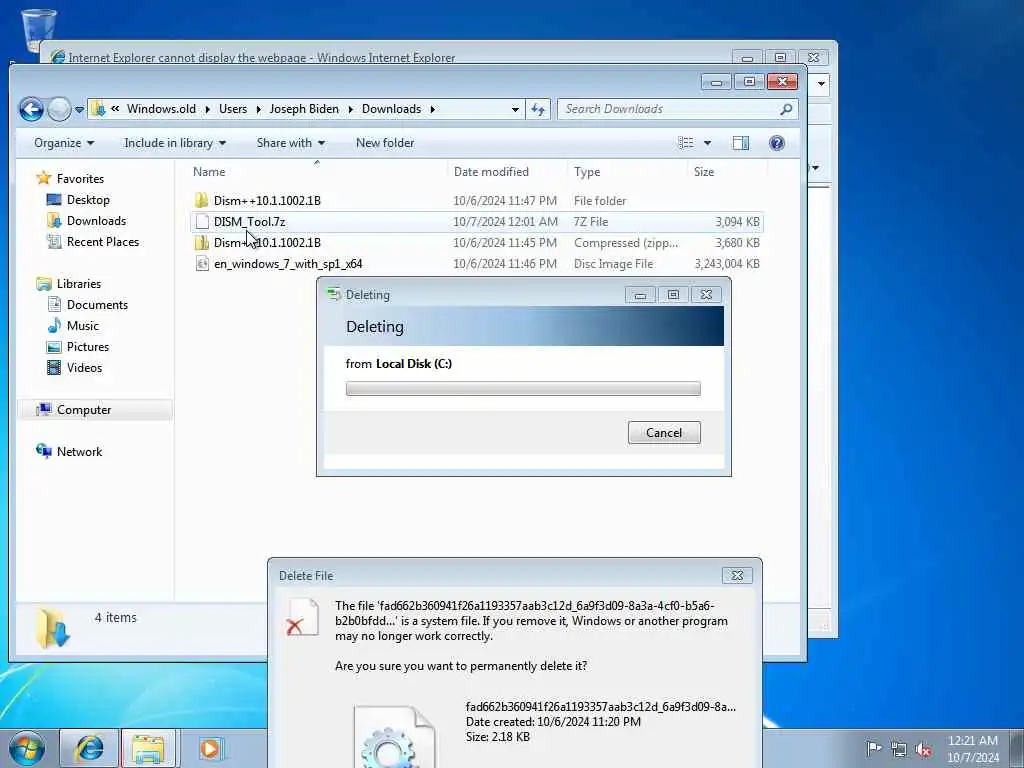Click the Downloads folder icon in details pane
Screen dimensions: 1024x768
tap(53, 628)
